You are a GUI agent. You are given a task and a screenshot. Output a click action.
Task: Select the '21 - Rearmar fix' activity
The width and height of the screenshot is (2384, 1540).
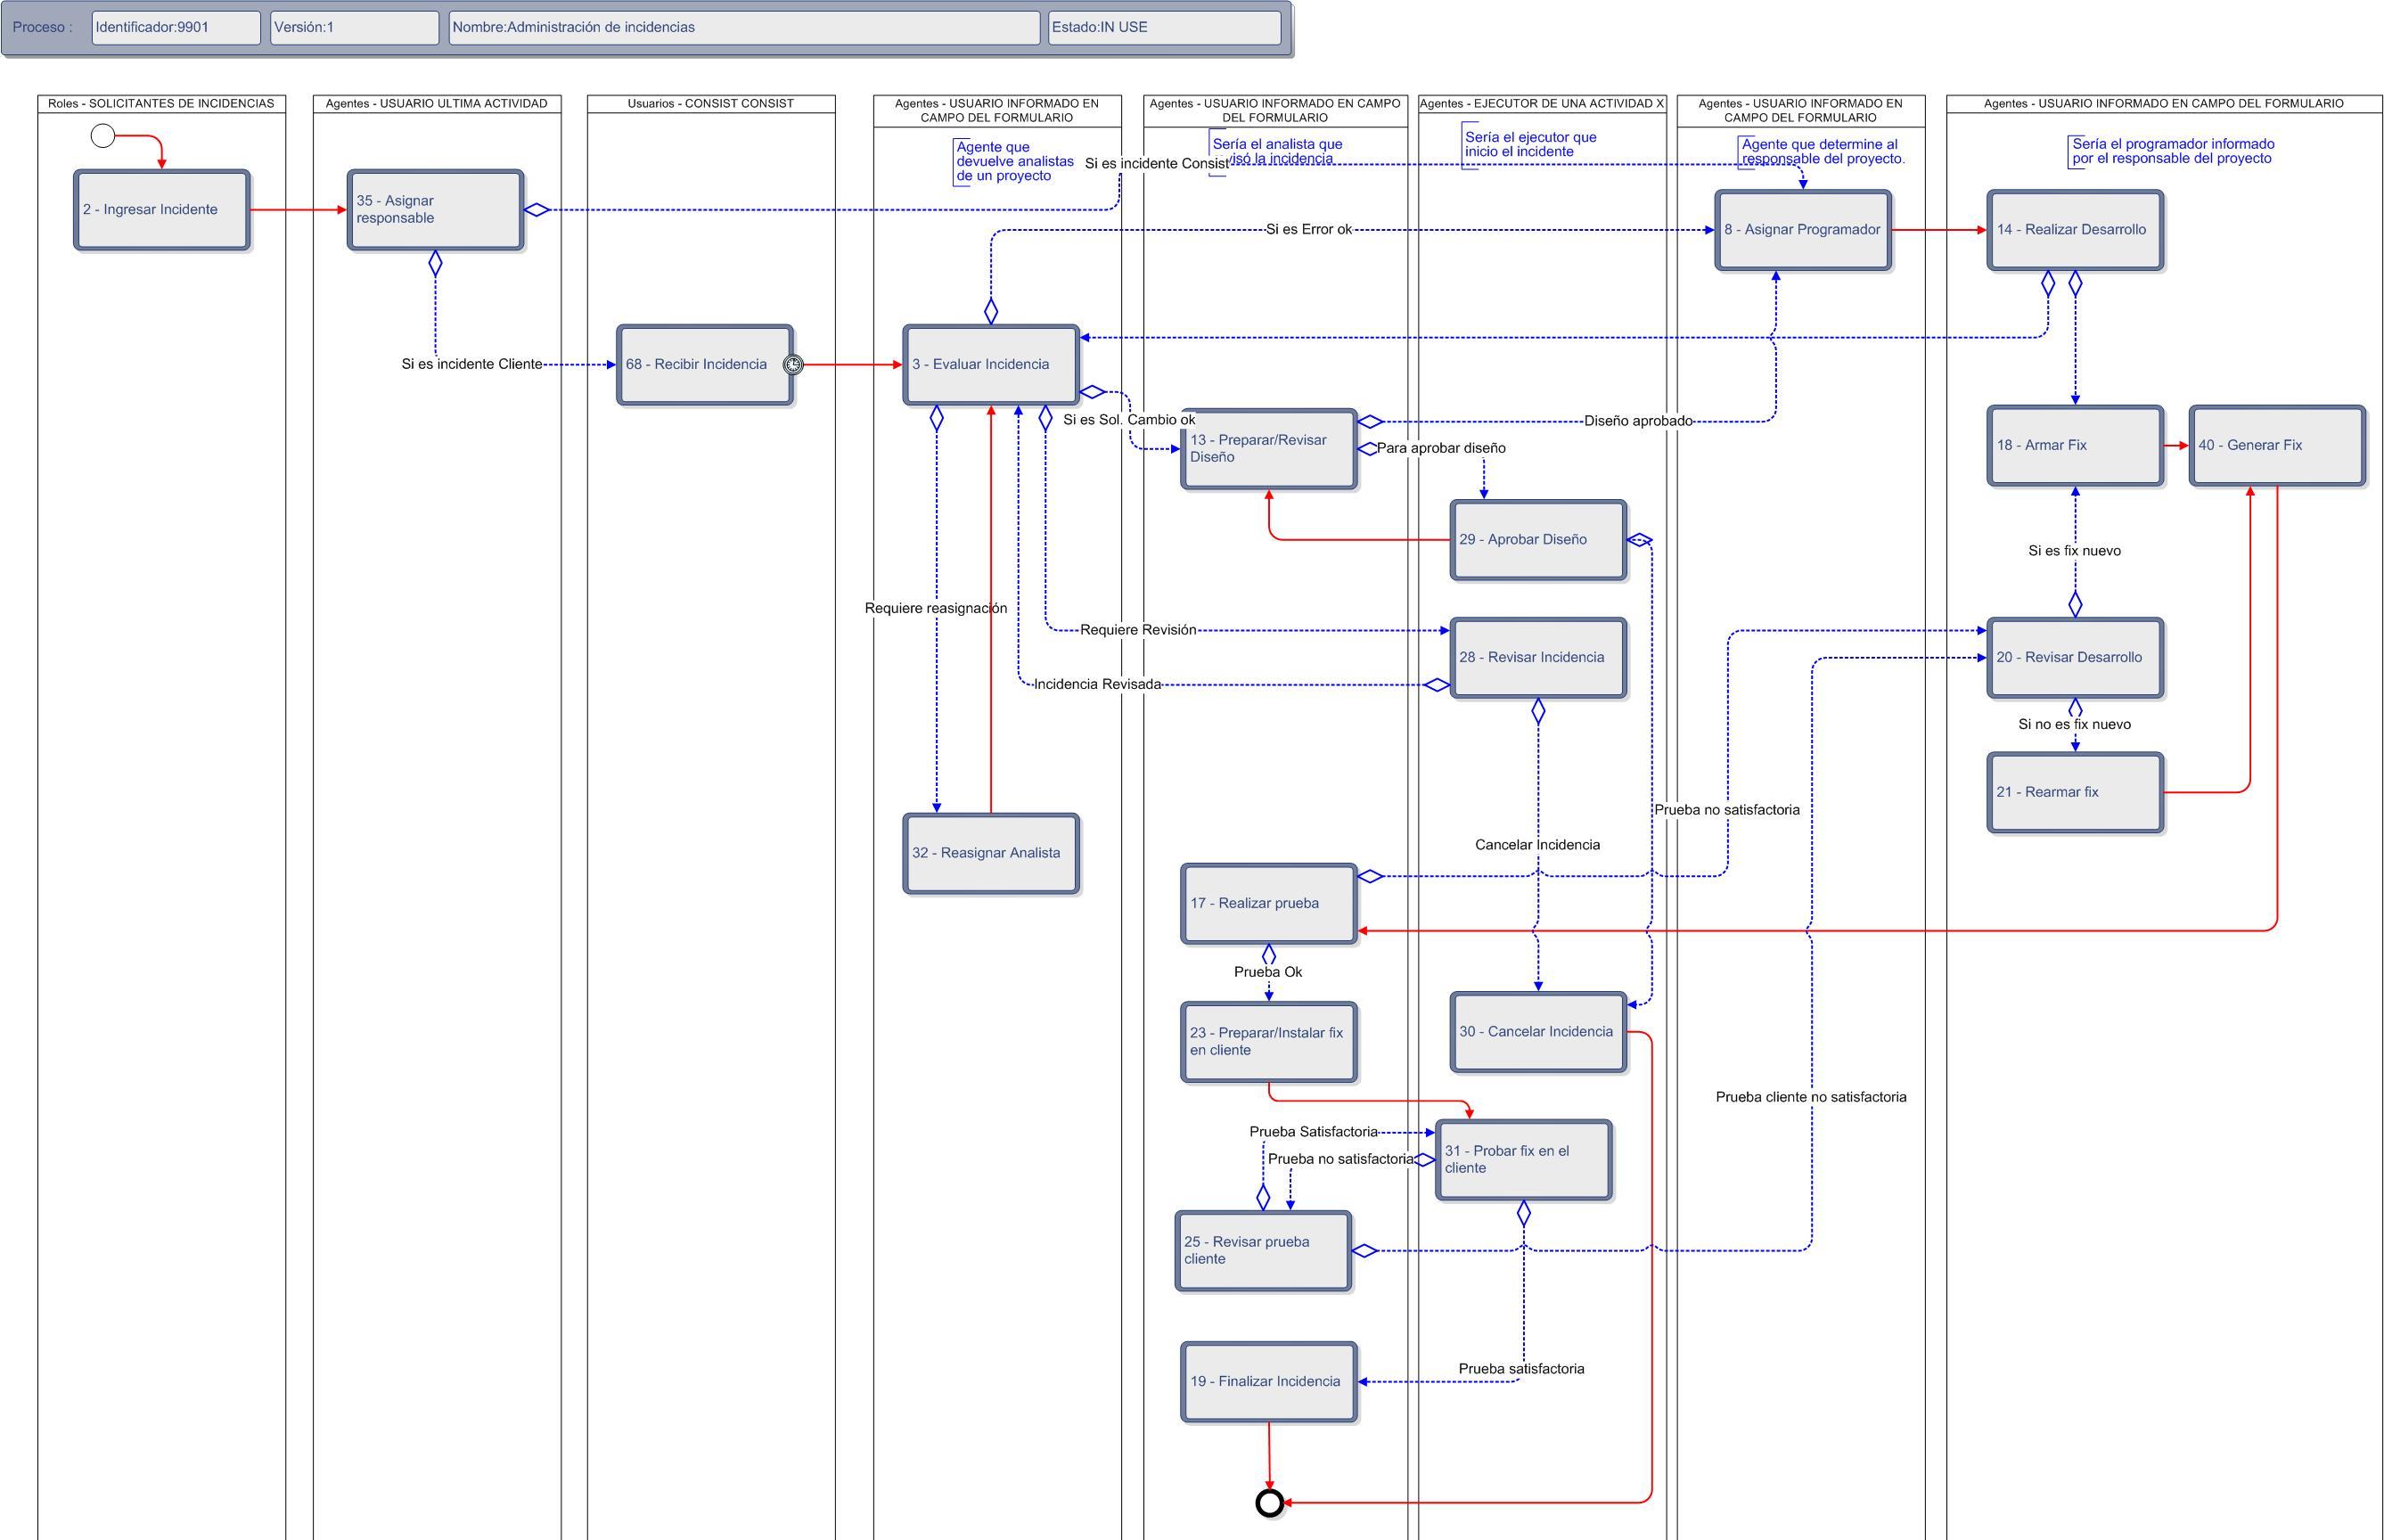tap(2075, 792)
